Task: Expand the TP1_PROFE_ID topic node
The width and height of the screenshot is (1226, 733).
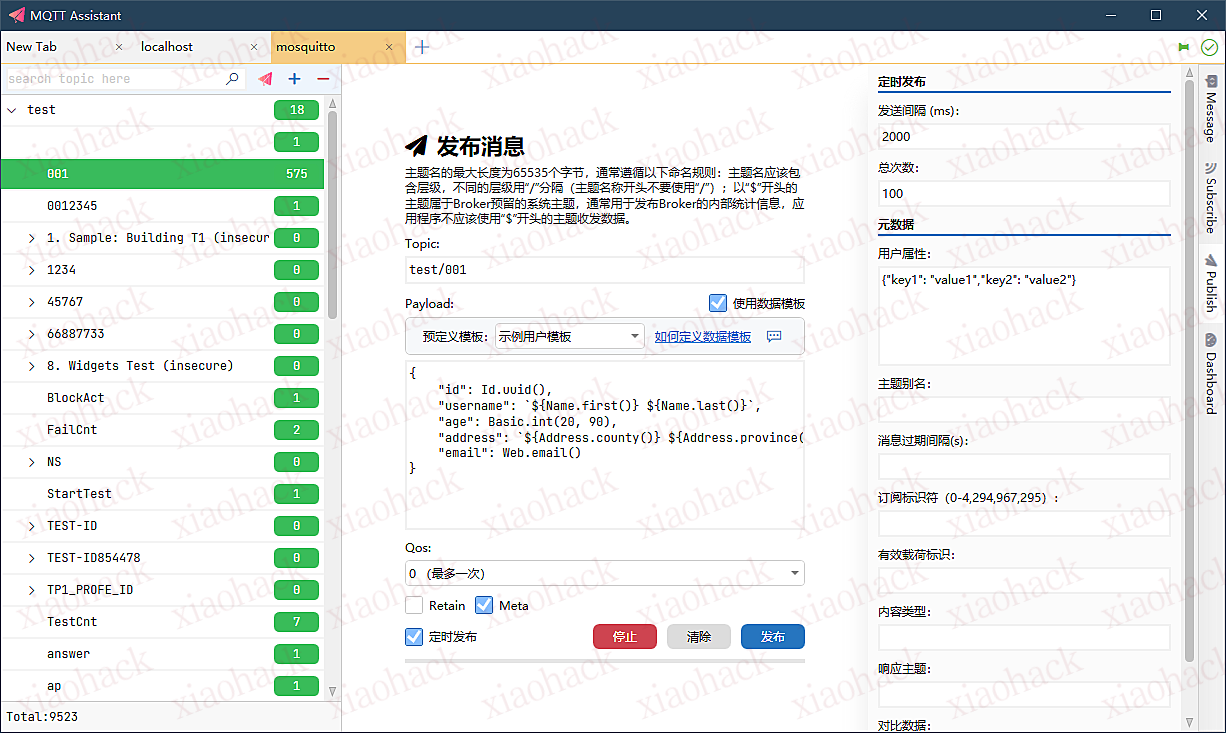Action: click(32, 590)
